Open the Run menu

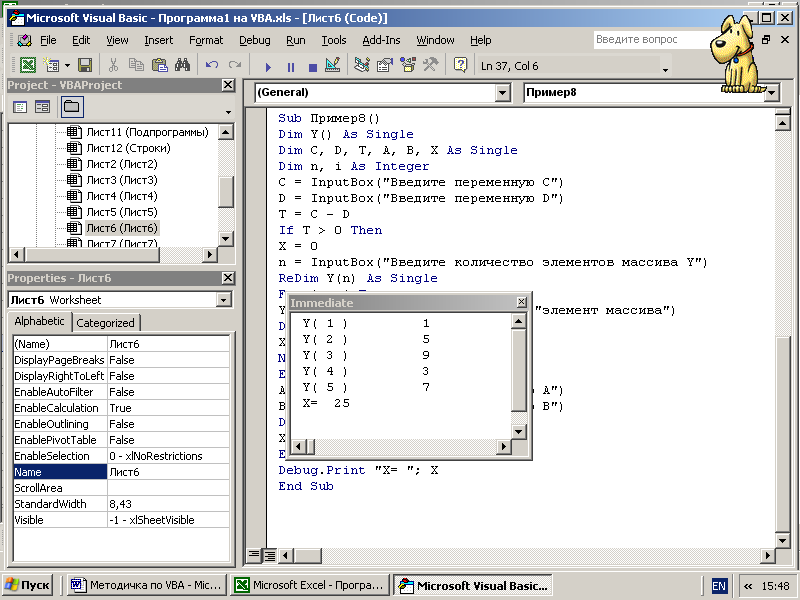point(295,40)
